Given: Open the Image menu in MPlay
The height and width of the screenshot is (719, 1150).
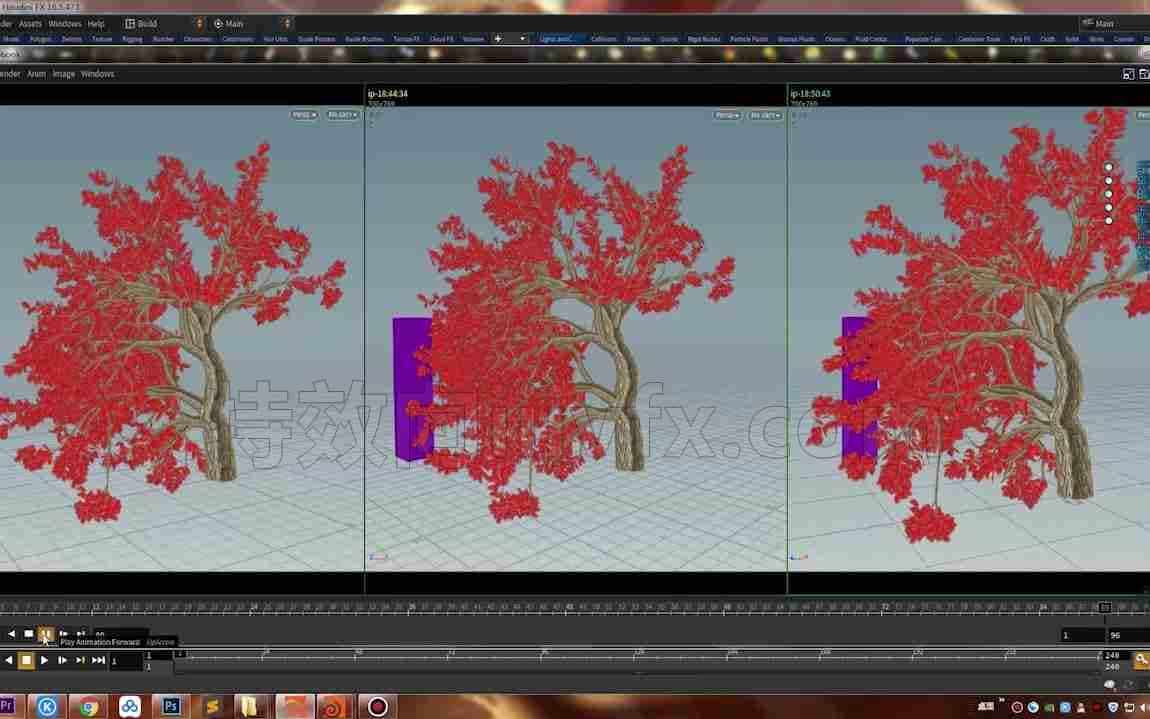Looking at the screenshot, I should [x=64, y=74].
